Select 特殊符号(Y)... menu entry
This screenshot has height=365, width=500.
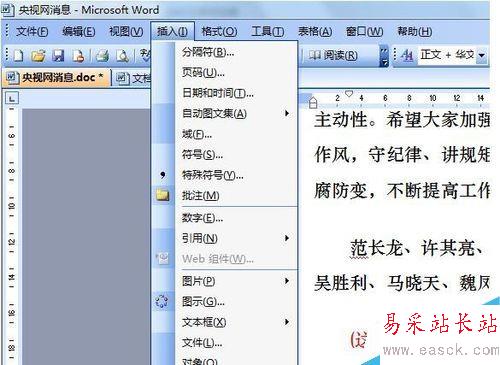[x=224, y=175]
